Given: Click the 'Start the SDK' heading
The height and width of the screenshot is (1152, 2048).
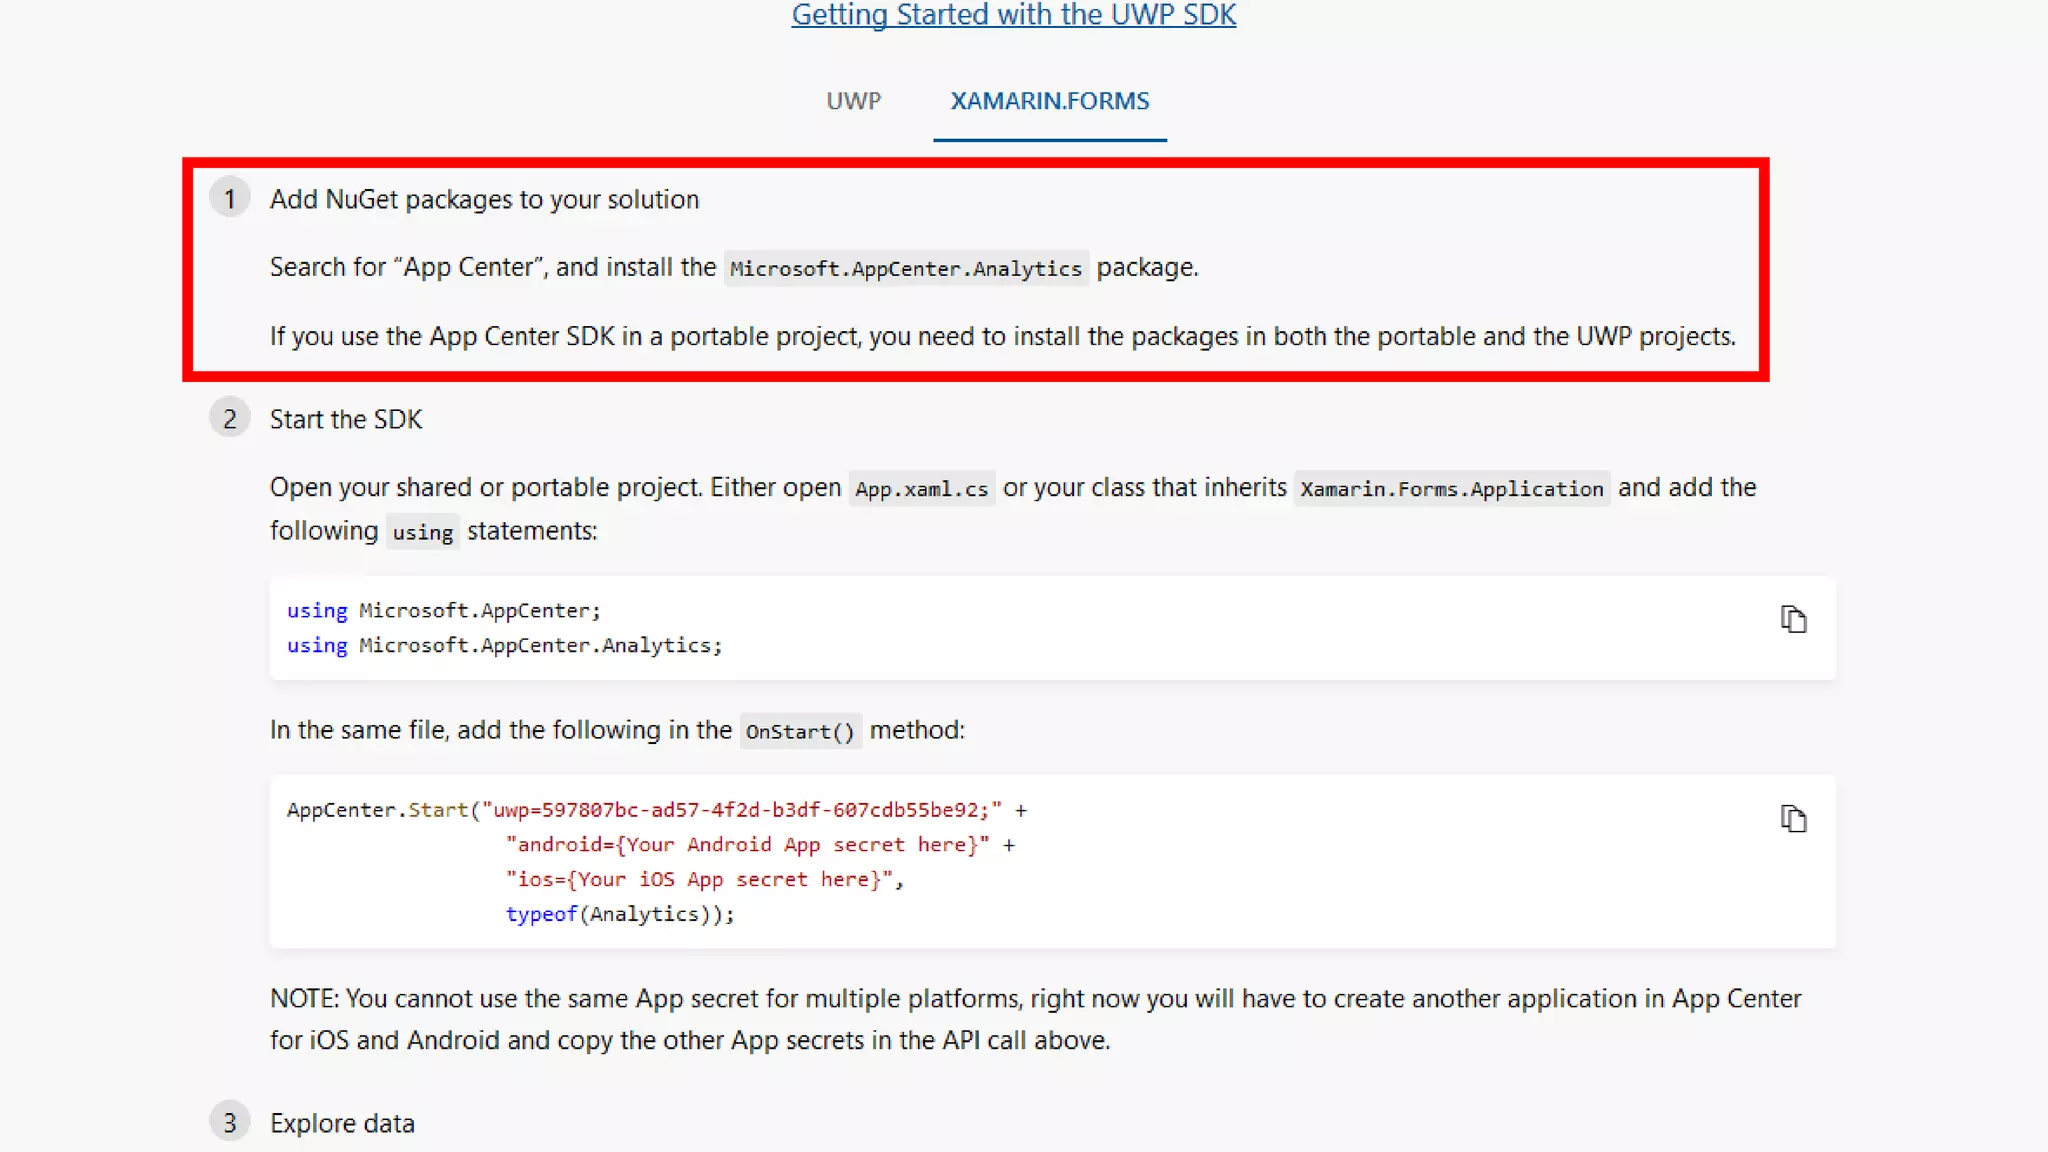Looking at the screenshot, I should (346, 419).
